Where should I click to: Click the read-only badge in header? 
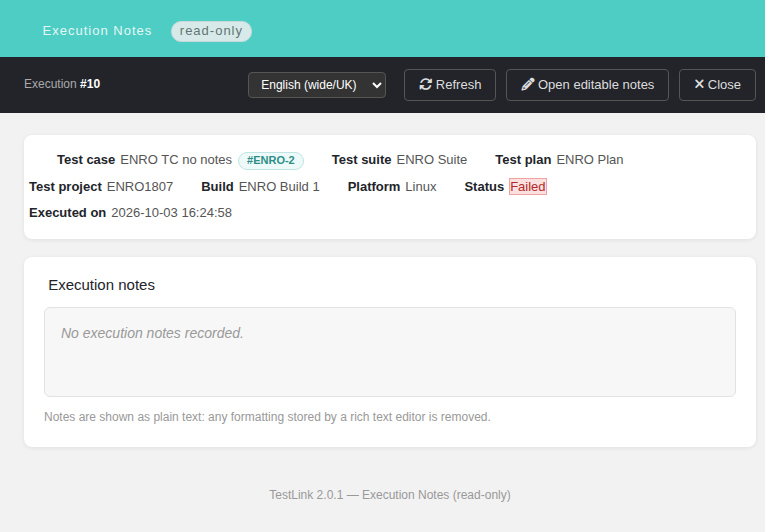point(211,31)
